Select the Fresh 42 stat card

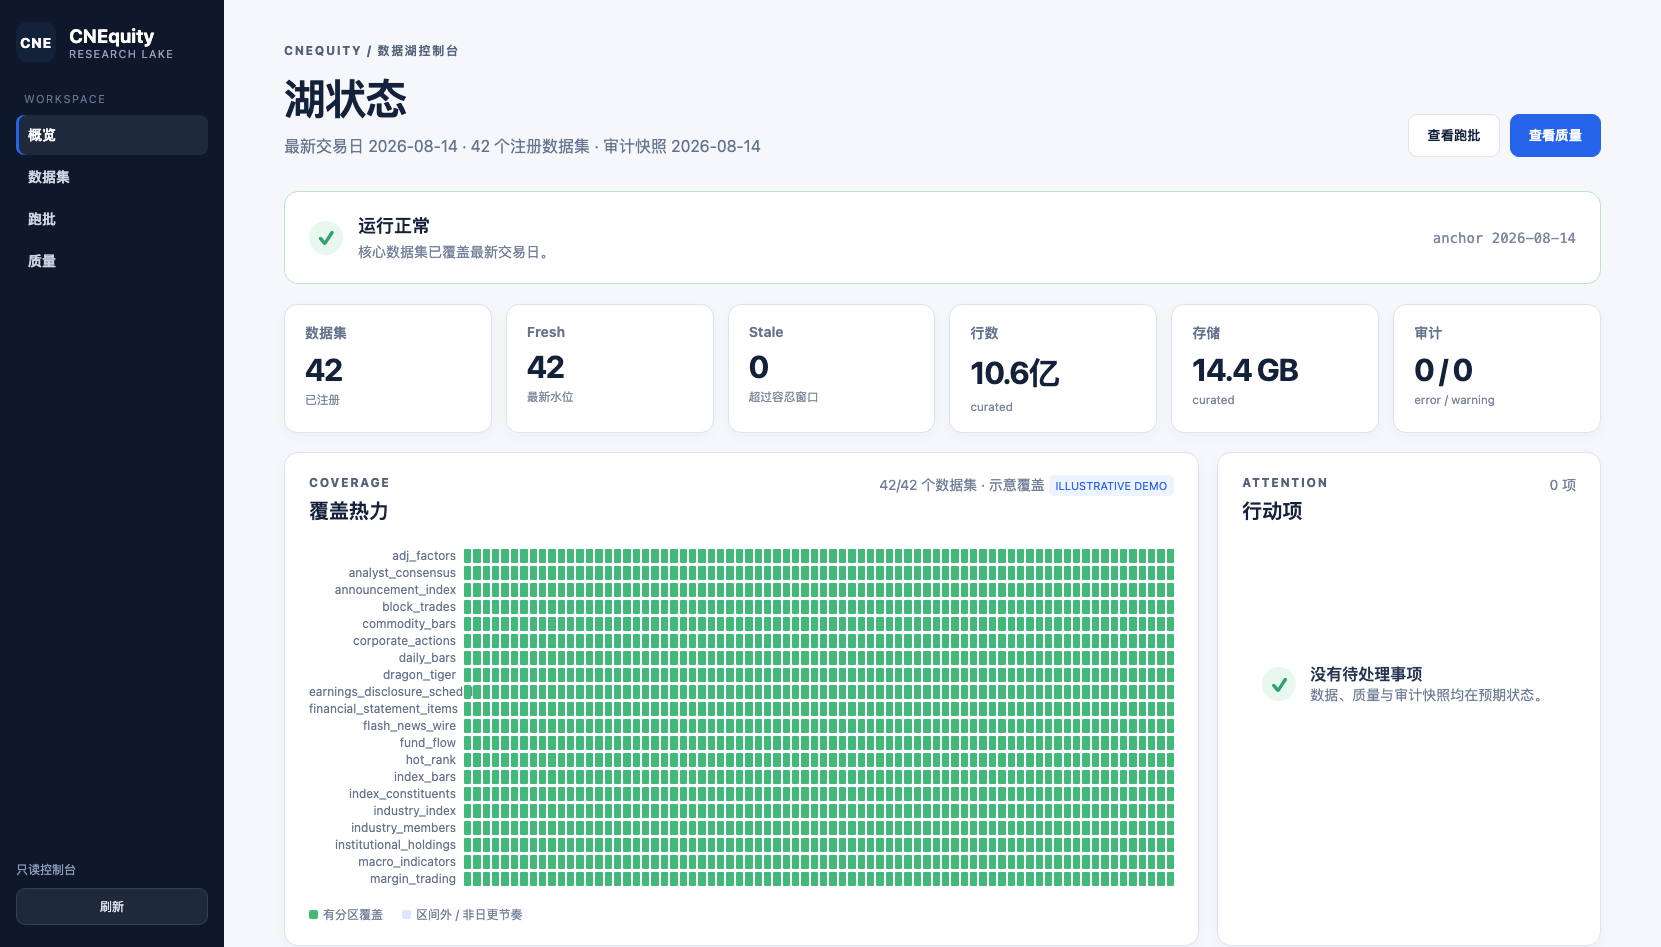point(610,368)
